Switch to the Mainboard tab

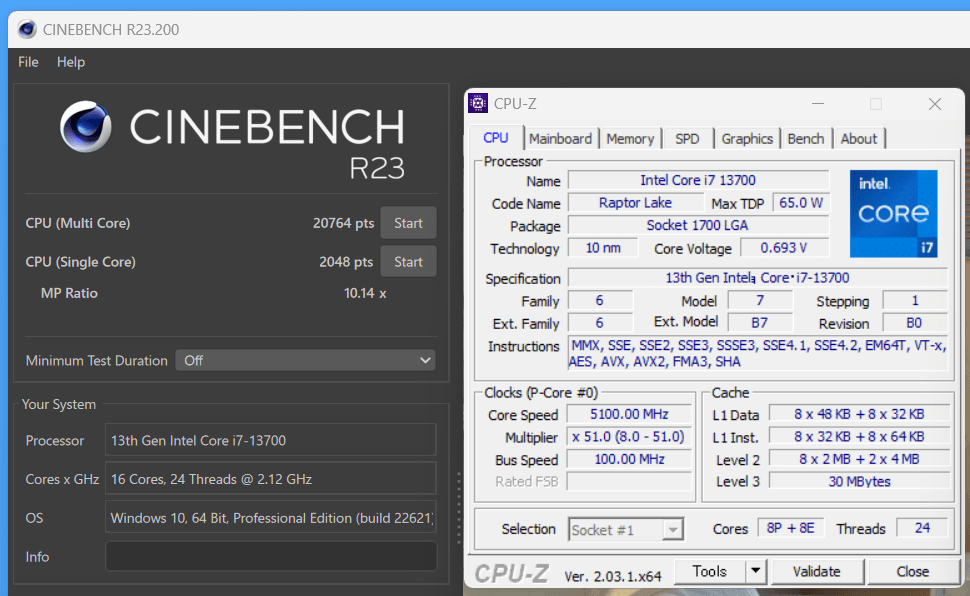560,139
